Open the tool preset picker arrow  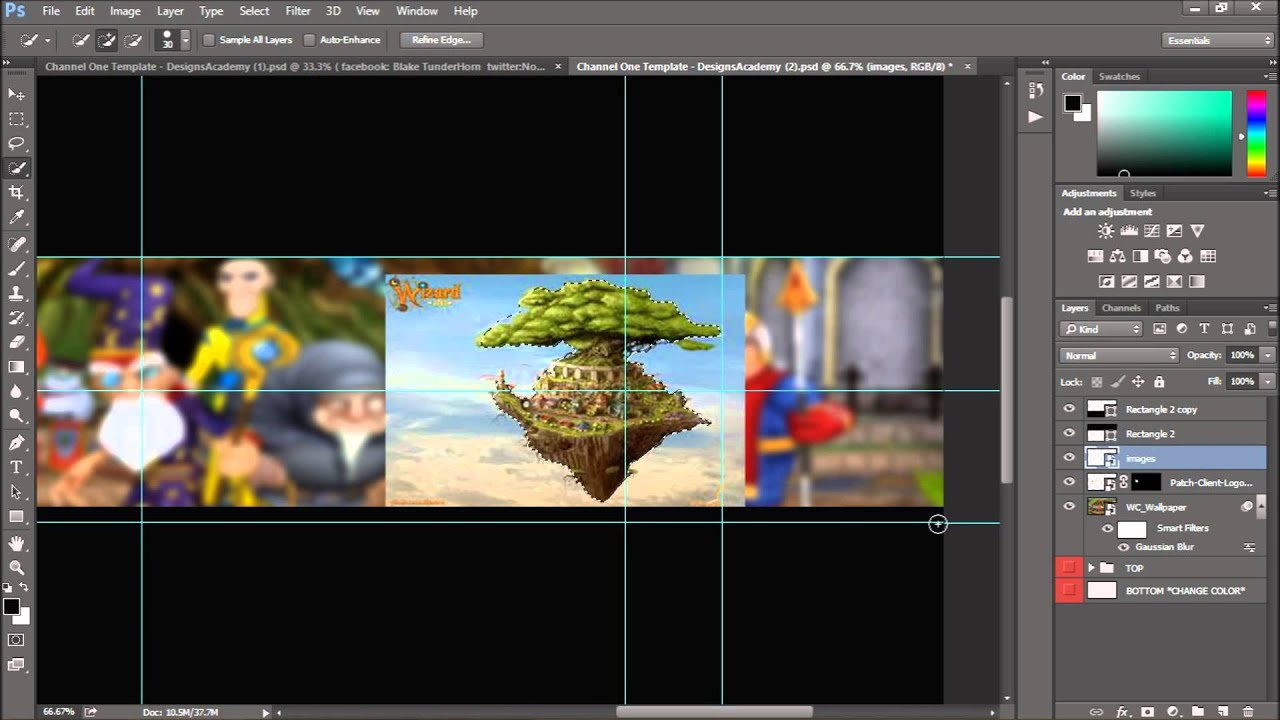click(x=47, y=41)
